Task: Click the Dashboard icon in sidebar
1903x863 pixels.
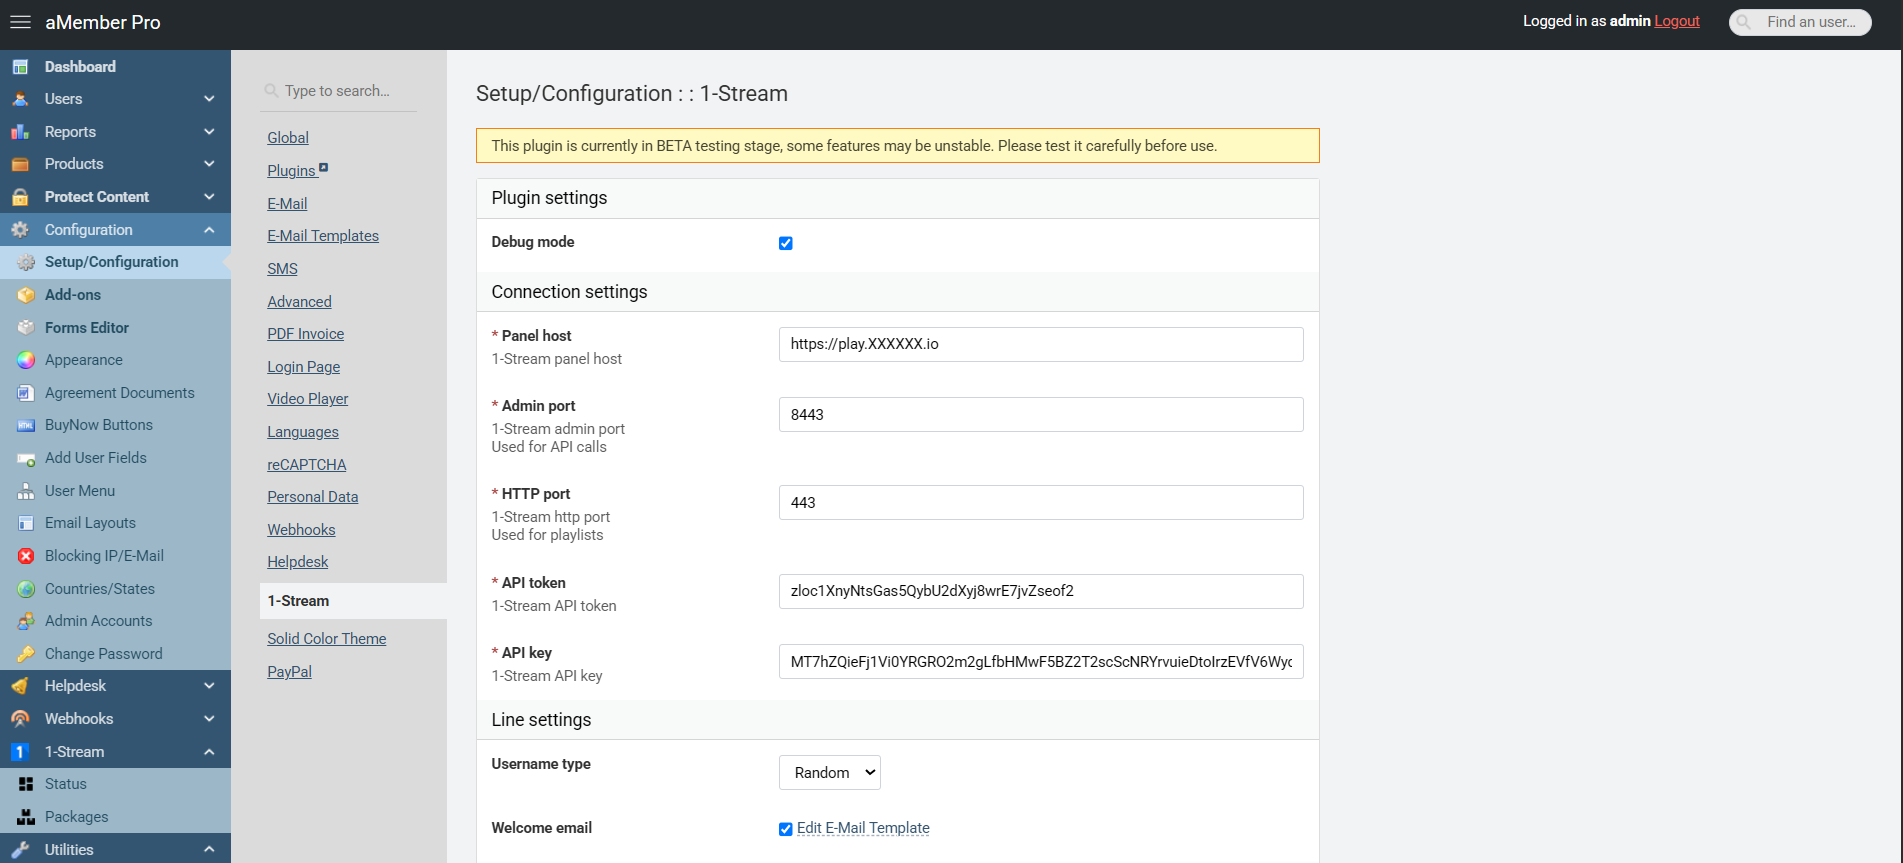Action: coord(20,67)
